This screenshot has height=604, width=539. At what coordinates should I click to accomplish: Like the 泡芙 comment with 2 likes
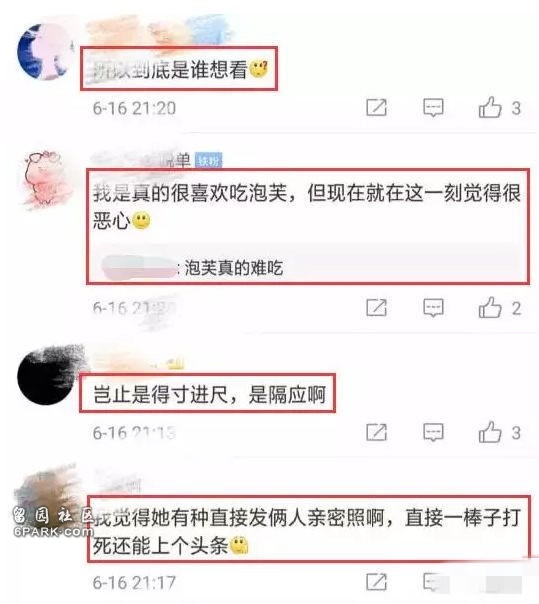pyautogui.click(x=490, y=307)
